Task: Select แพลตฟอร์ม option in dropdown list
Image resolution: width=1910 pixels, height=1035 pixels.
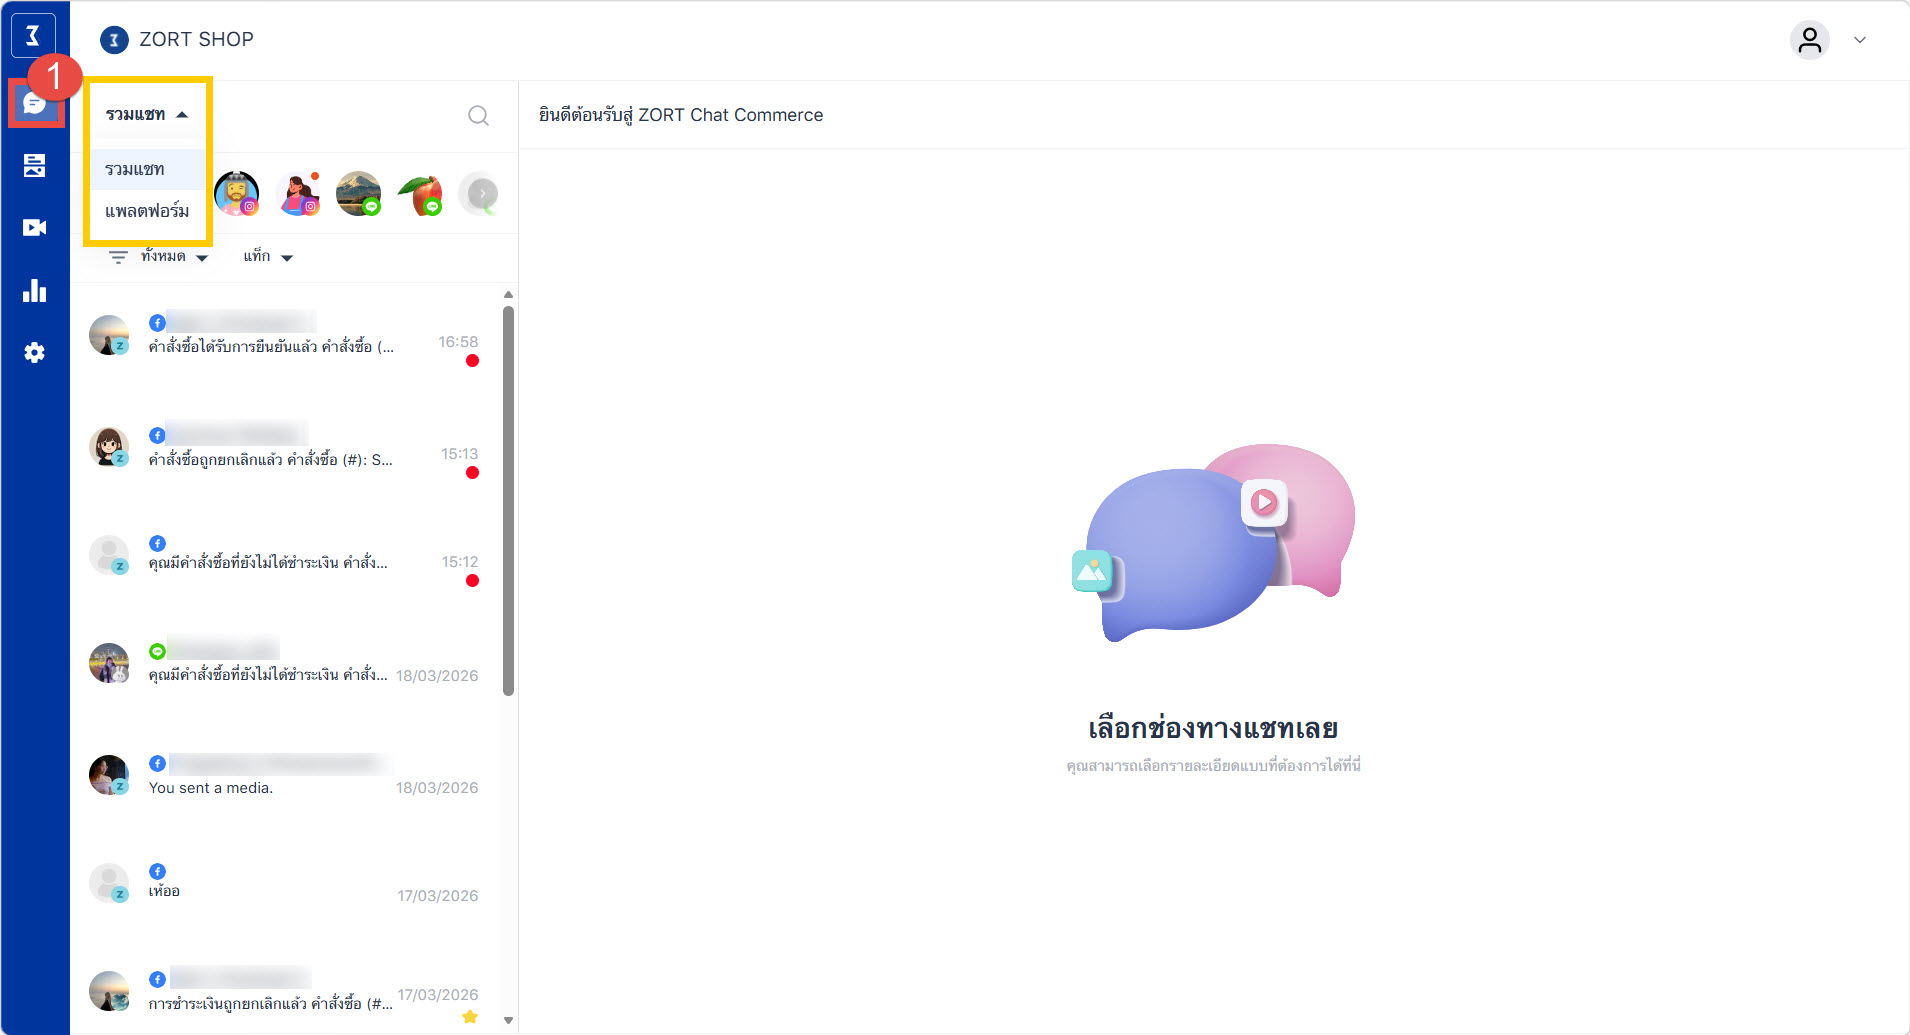Action: [147, 211]
